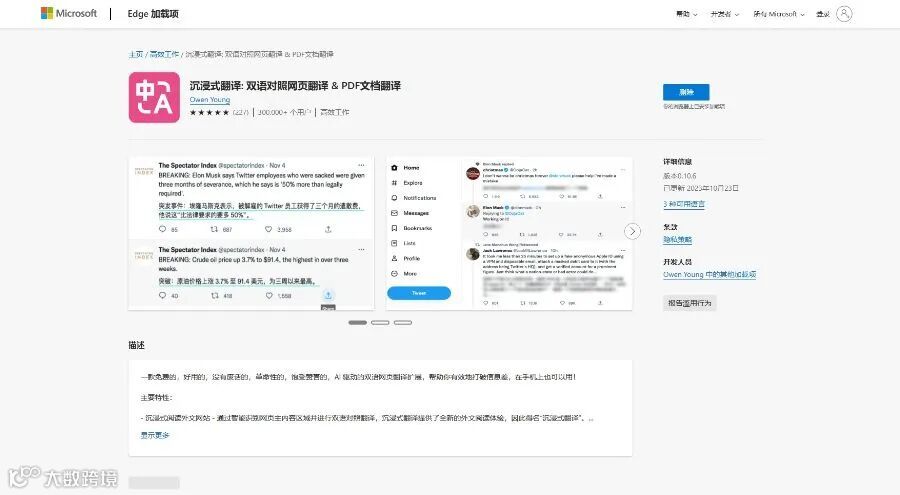Click the 高效工作 category beside user count
The width and height of the screenshot is (900, 495).
334,113
